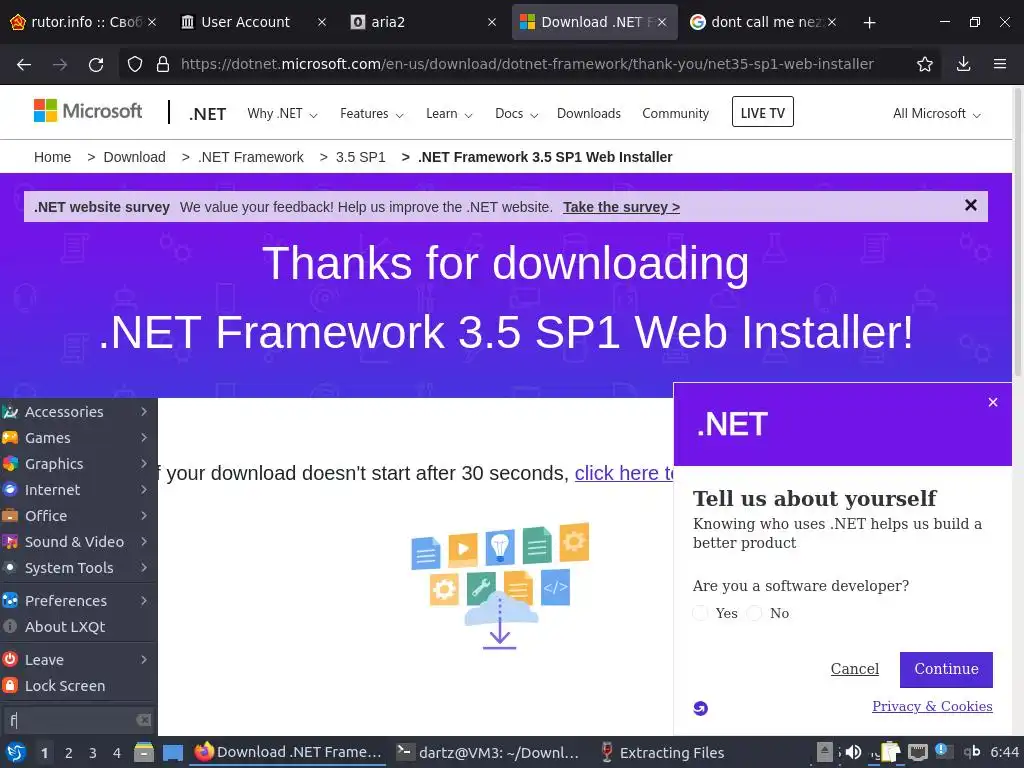Close the .NET 'Tell us about yourself' popup
Viewport: 1024px width, 768px height.
coord(993,402)
